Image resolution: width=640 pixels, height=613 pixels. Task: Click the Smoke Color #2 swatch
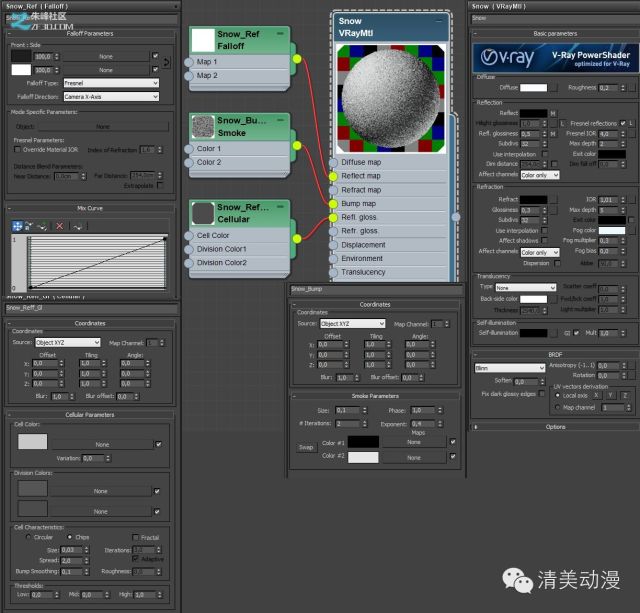(x=363, y=457)
